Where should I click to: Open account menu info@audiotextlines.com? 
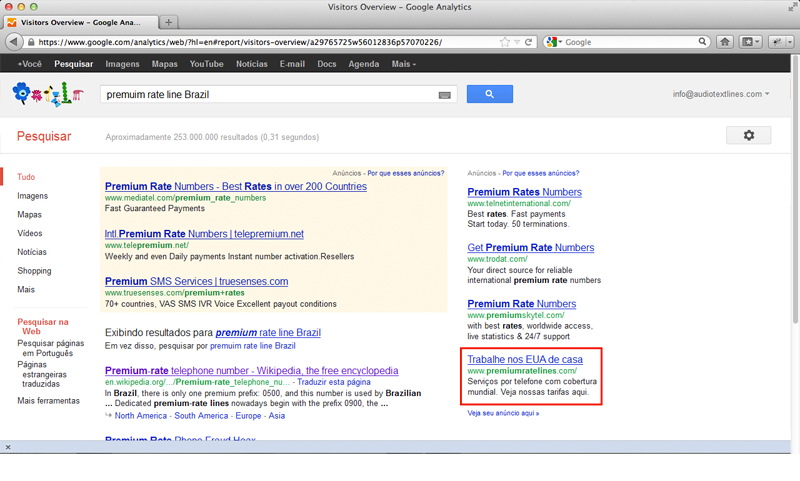click(x=720, y=94)
